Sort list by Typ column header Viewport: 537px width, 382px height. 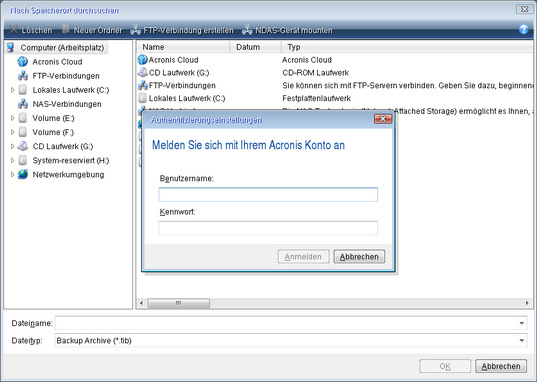(408, 47)
